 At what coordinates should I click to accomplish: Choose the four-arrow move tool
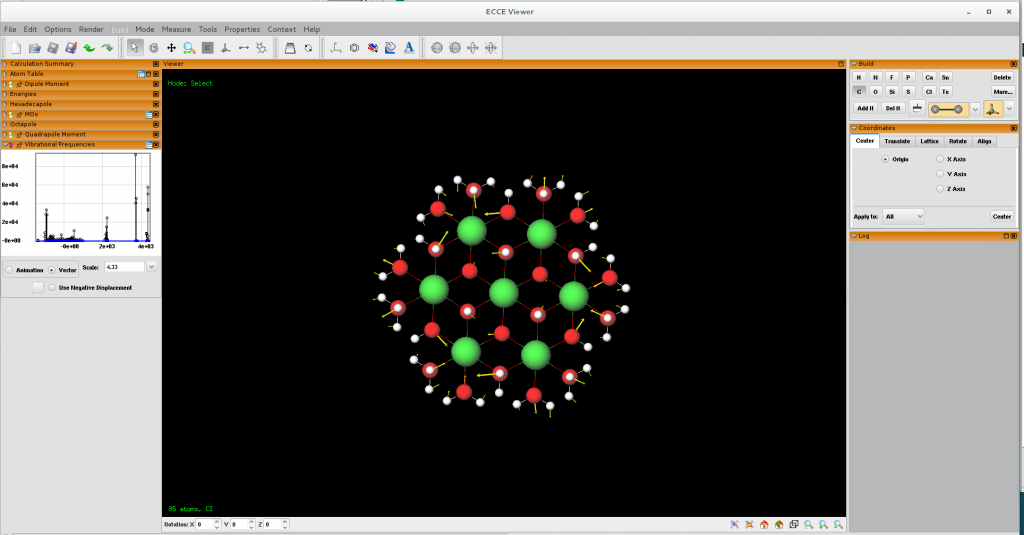pos(171,47)
